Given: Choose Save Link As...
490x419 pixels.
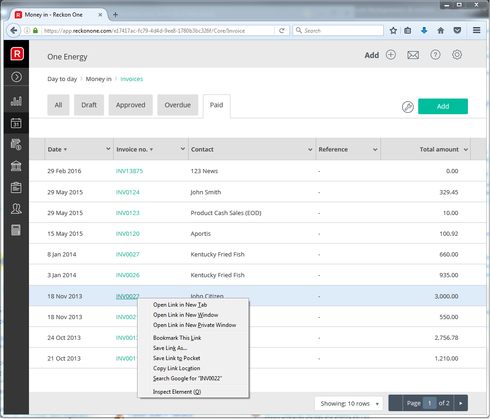Looking at the screenshot, I should click(193, 348).
